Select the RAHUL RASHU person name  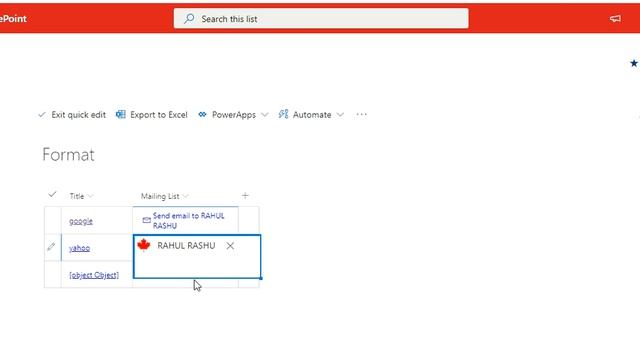186,246
